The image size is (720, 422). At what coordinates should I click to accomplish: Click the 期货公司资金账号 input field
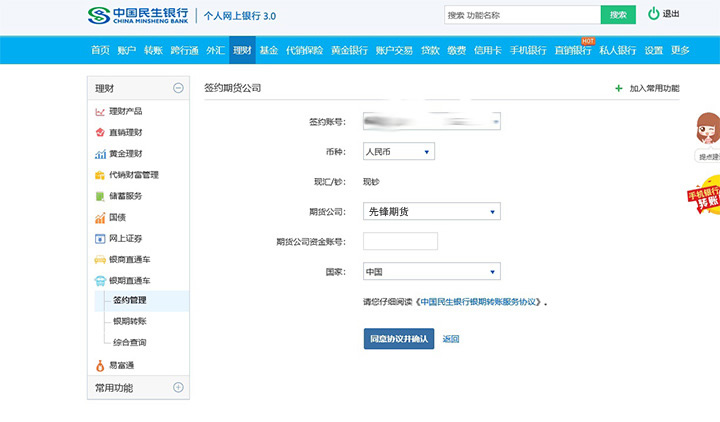[x=400, y=241]
